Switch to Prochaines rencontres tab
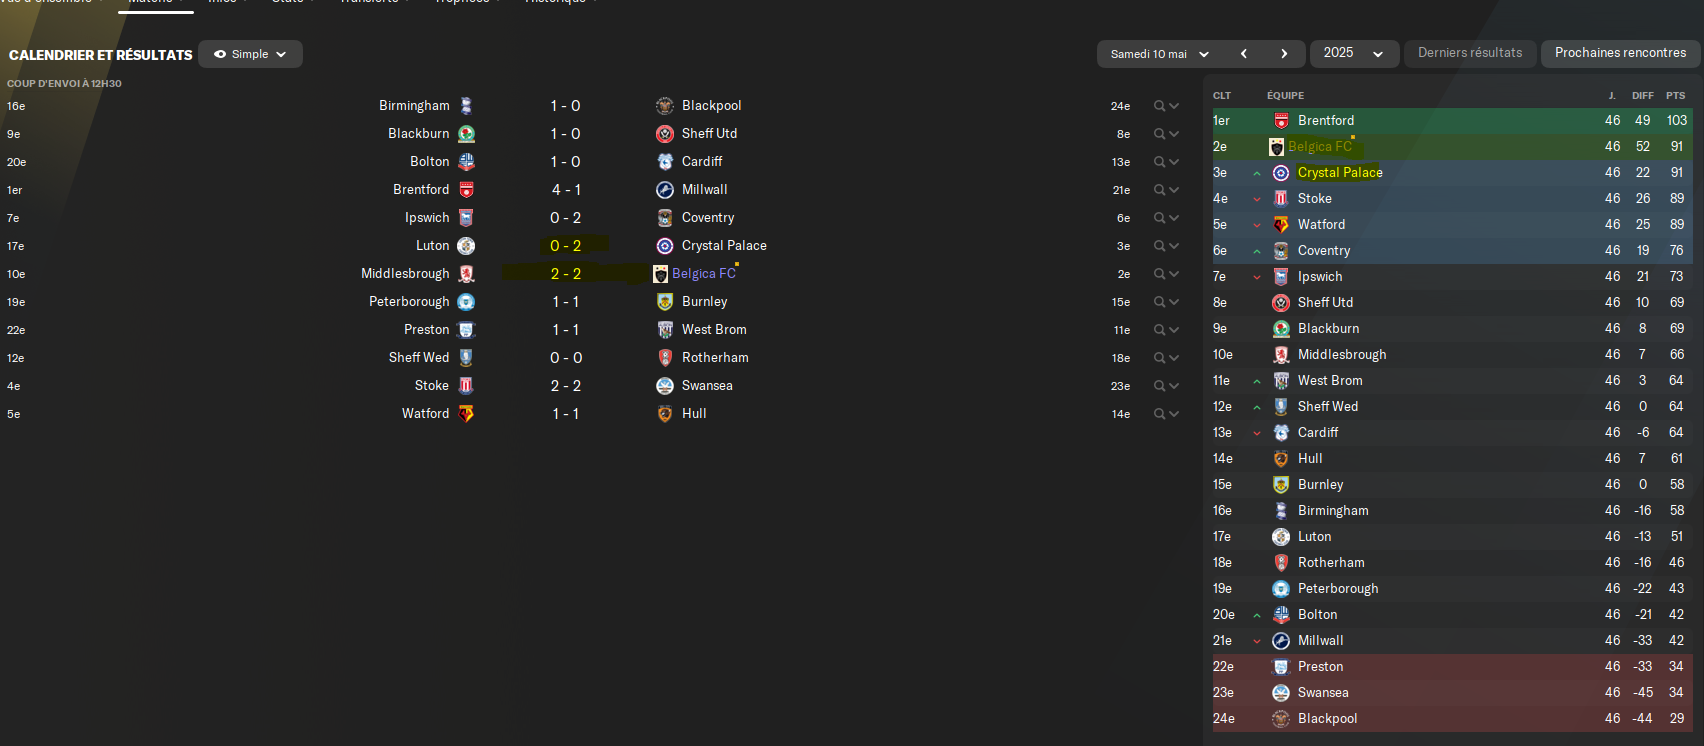 point(1620,53)
